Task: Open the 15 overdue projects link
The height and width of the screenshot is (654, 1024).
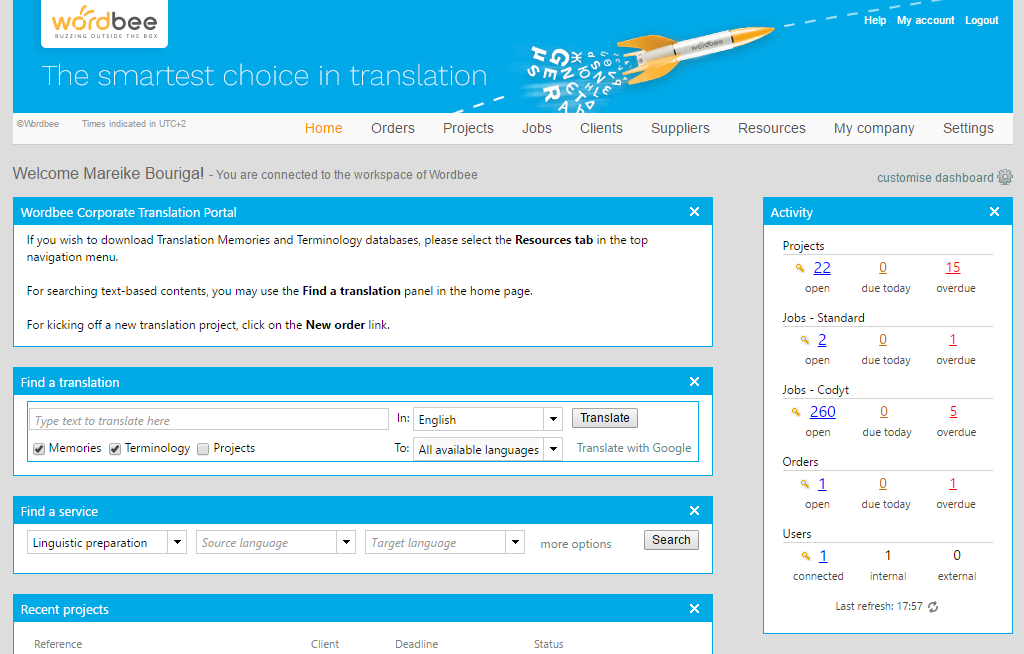Action: tap(952, 268)
